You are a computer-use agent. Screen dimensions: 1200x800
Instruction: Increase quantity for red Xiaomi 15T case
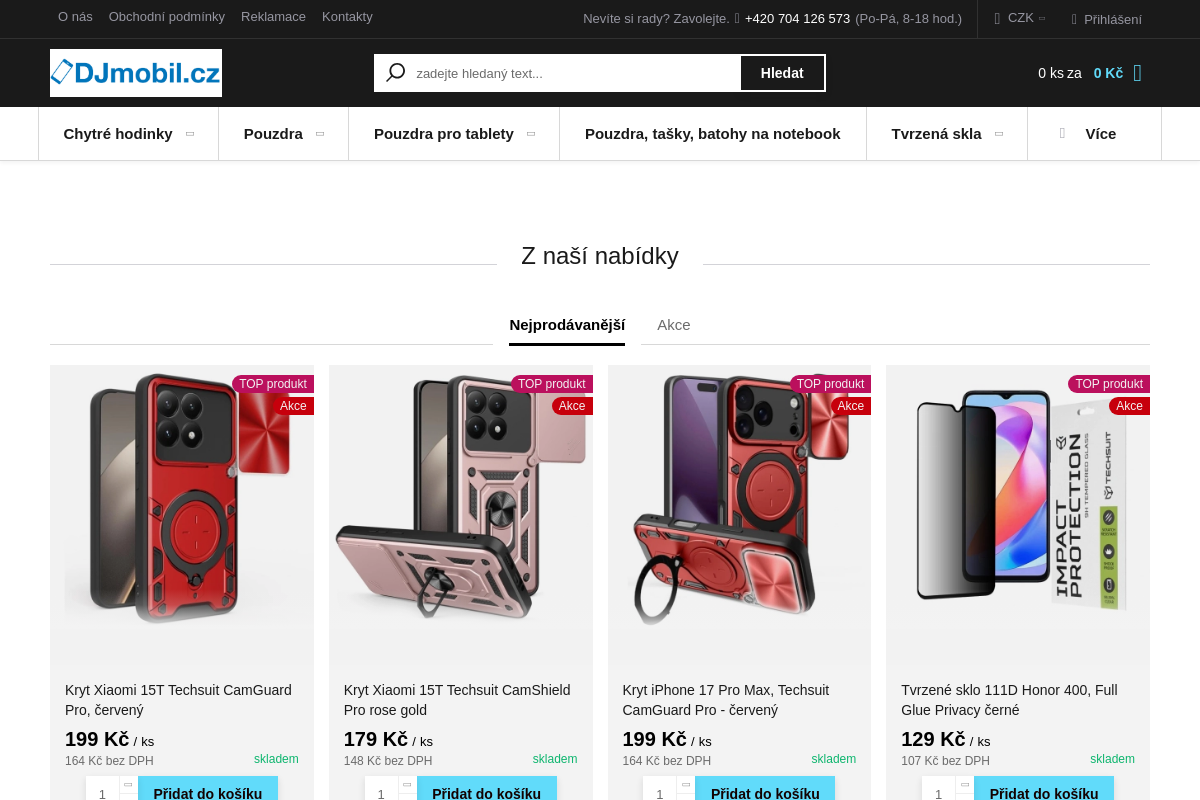127,785
